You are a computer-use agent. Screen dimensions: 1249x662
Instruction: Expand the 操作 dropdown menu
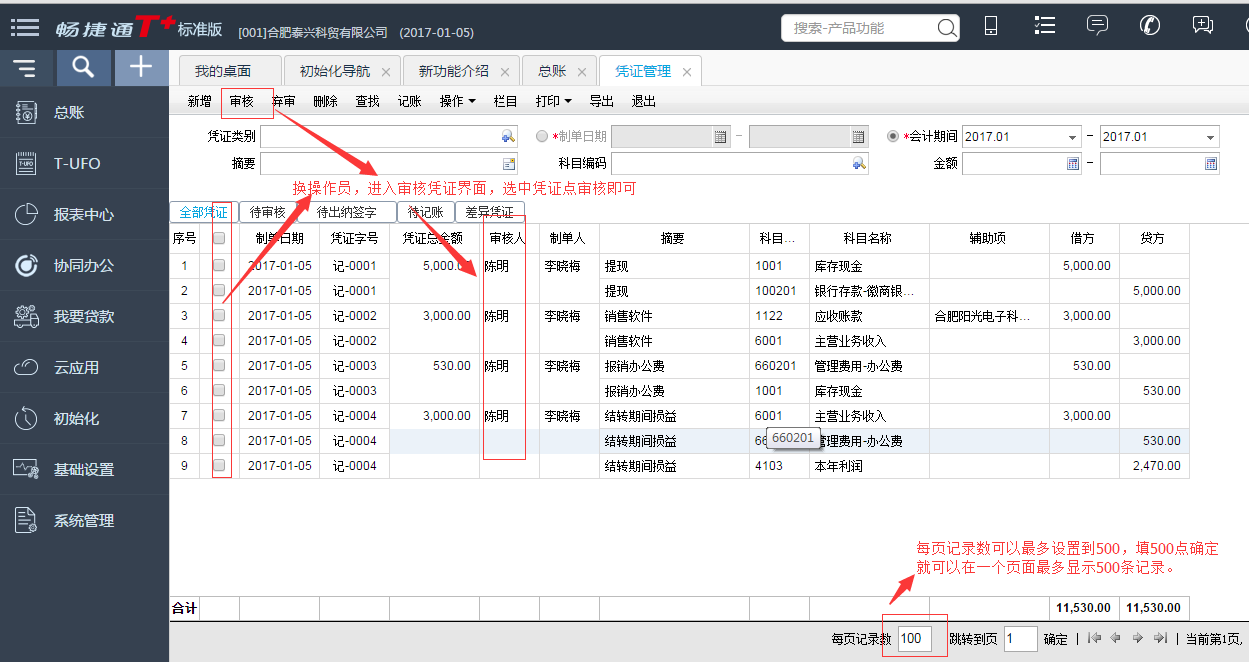(x=457, y=101)
